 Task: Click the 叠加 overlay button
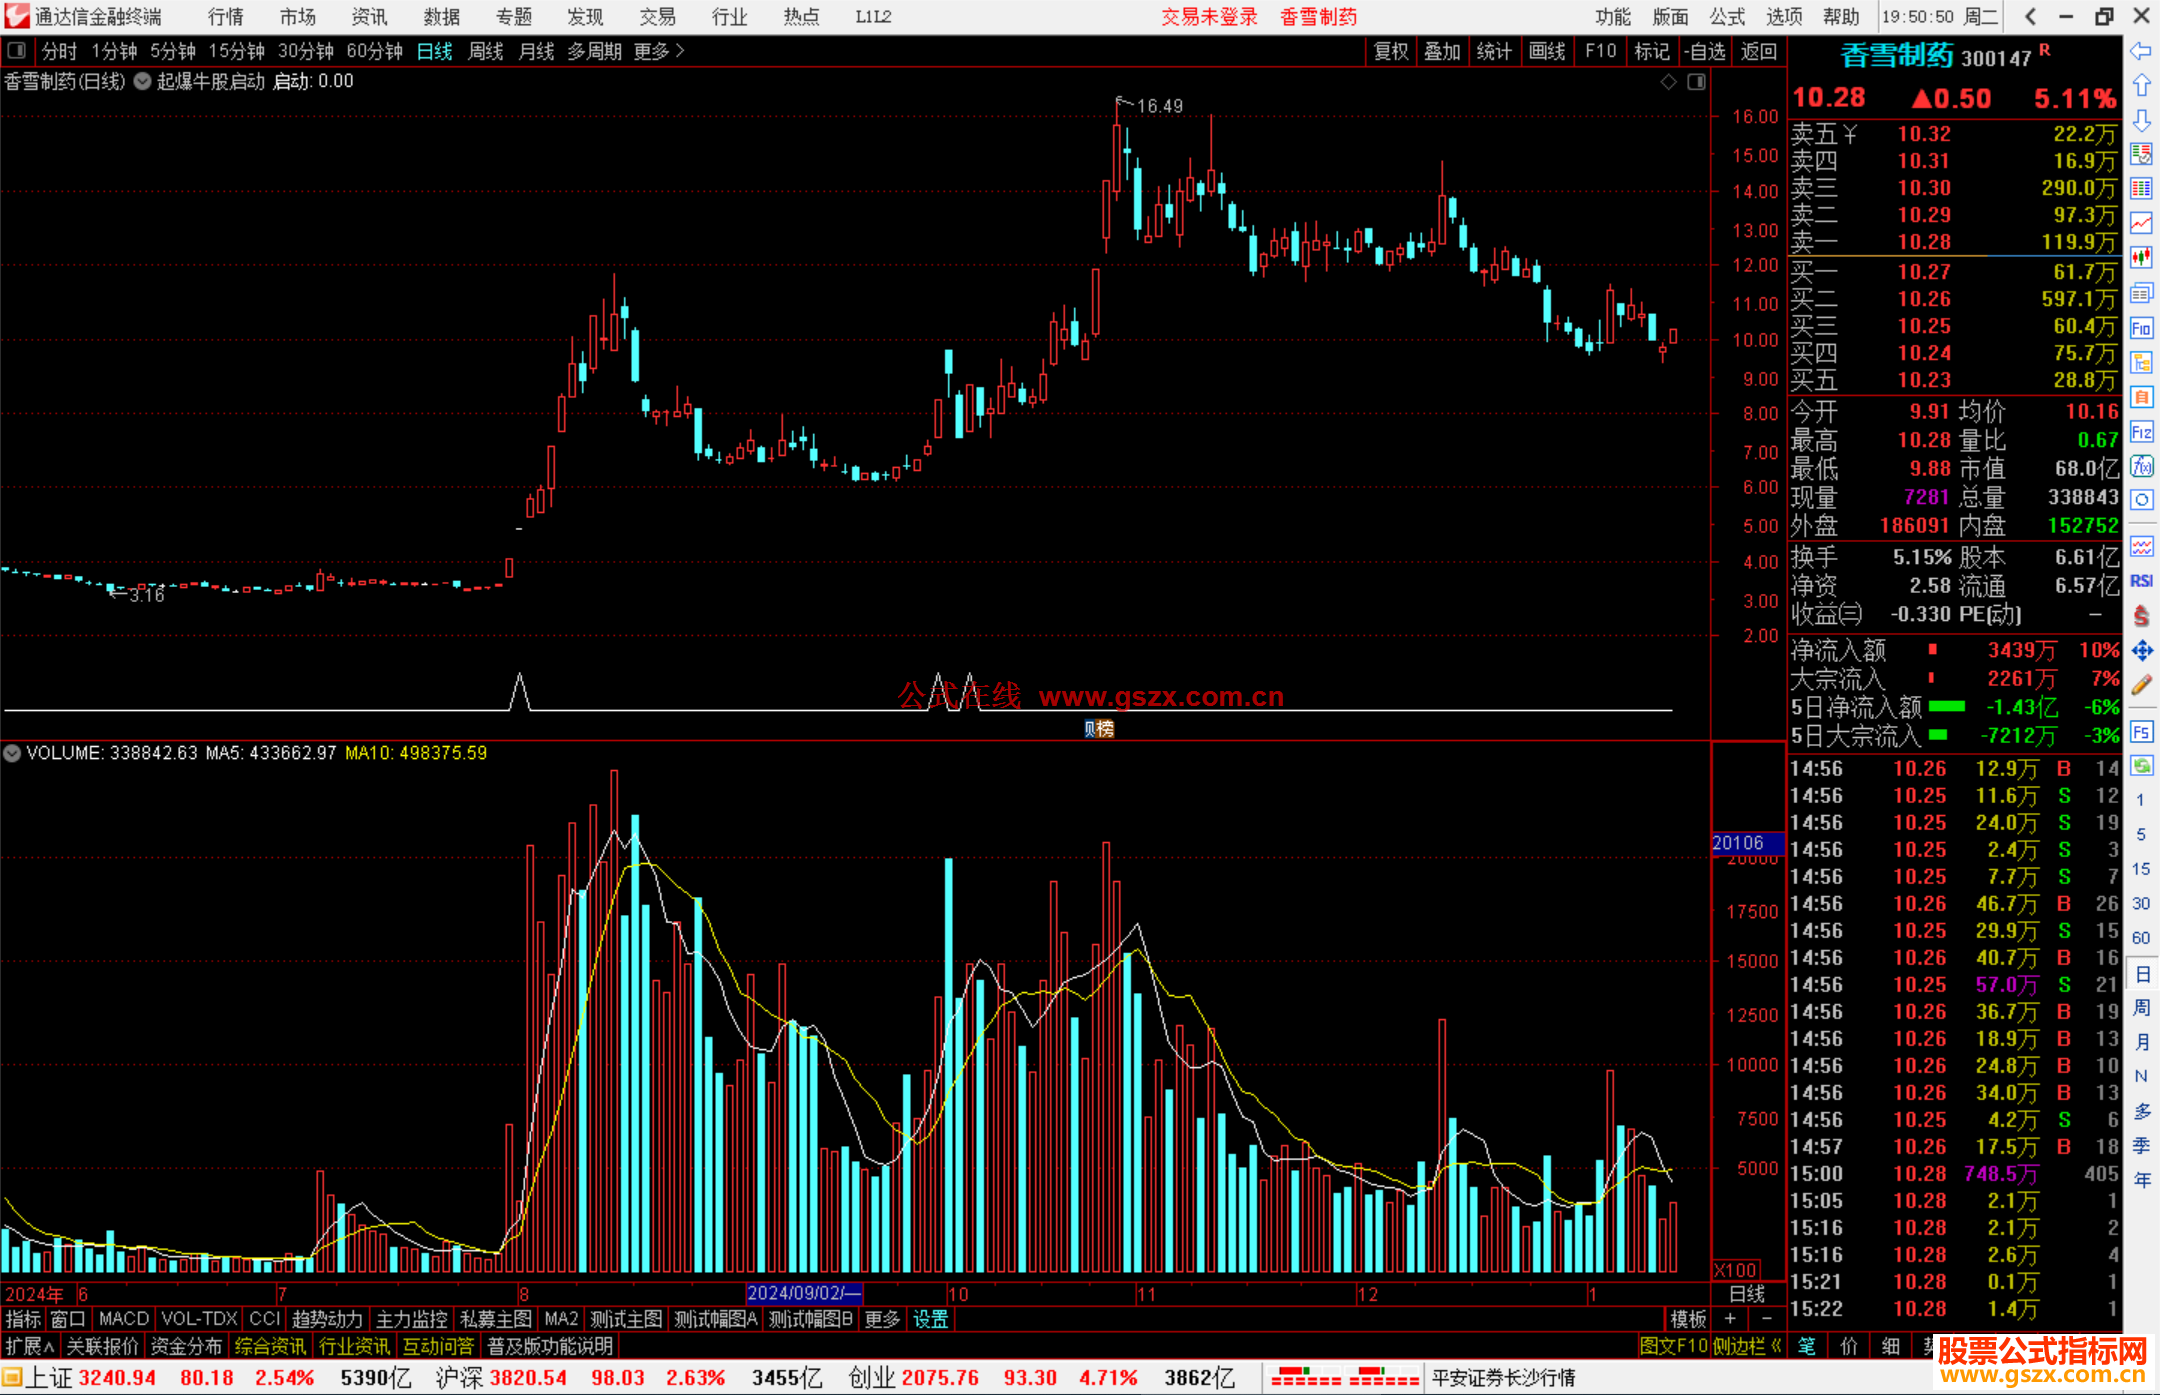(1442, 51)
